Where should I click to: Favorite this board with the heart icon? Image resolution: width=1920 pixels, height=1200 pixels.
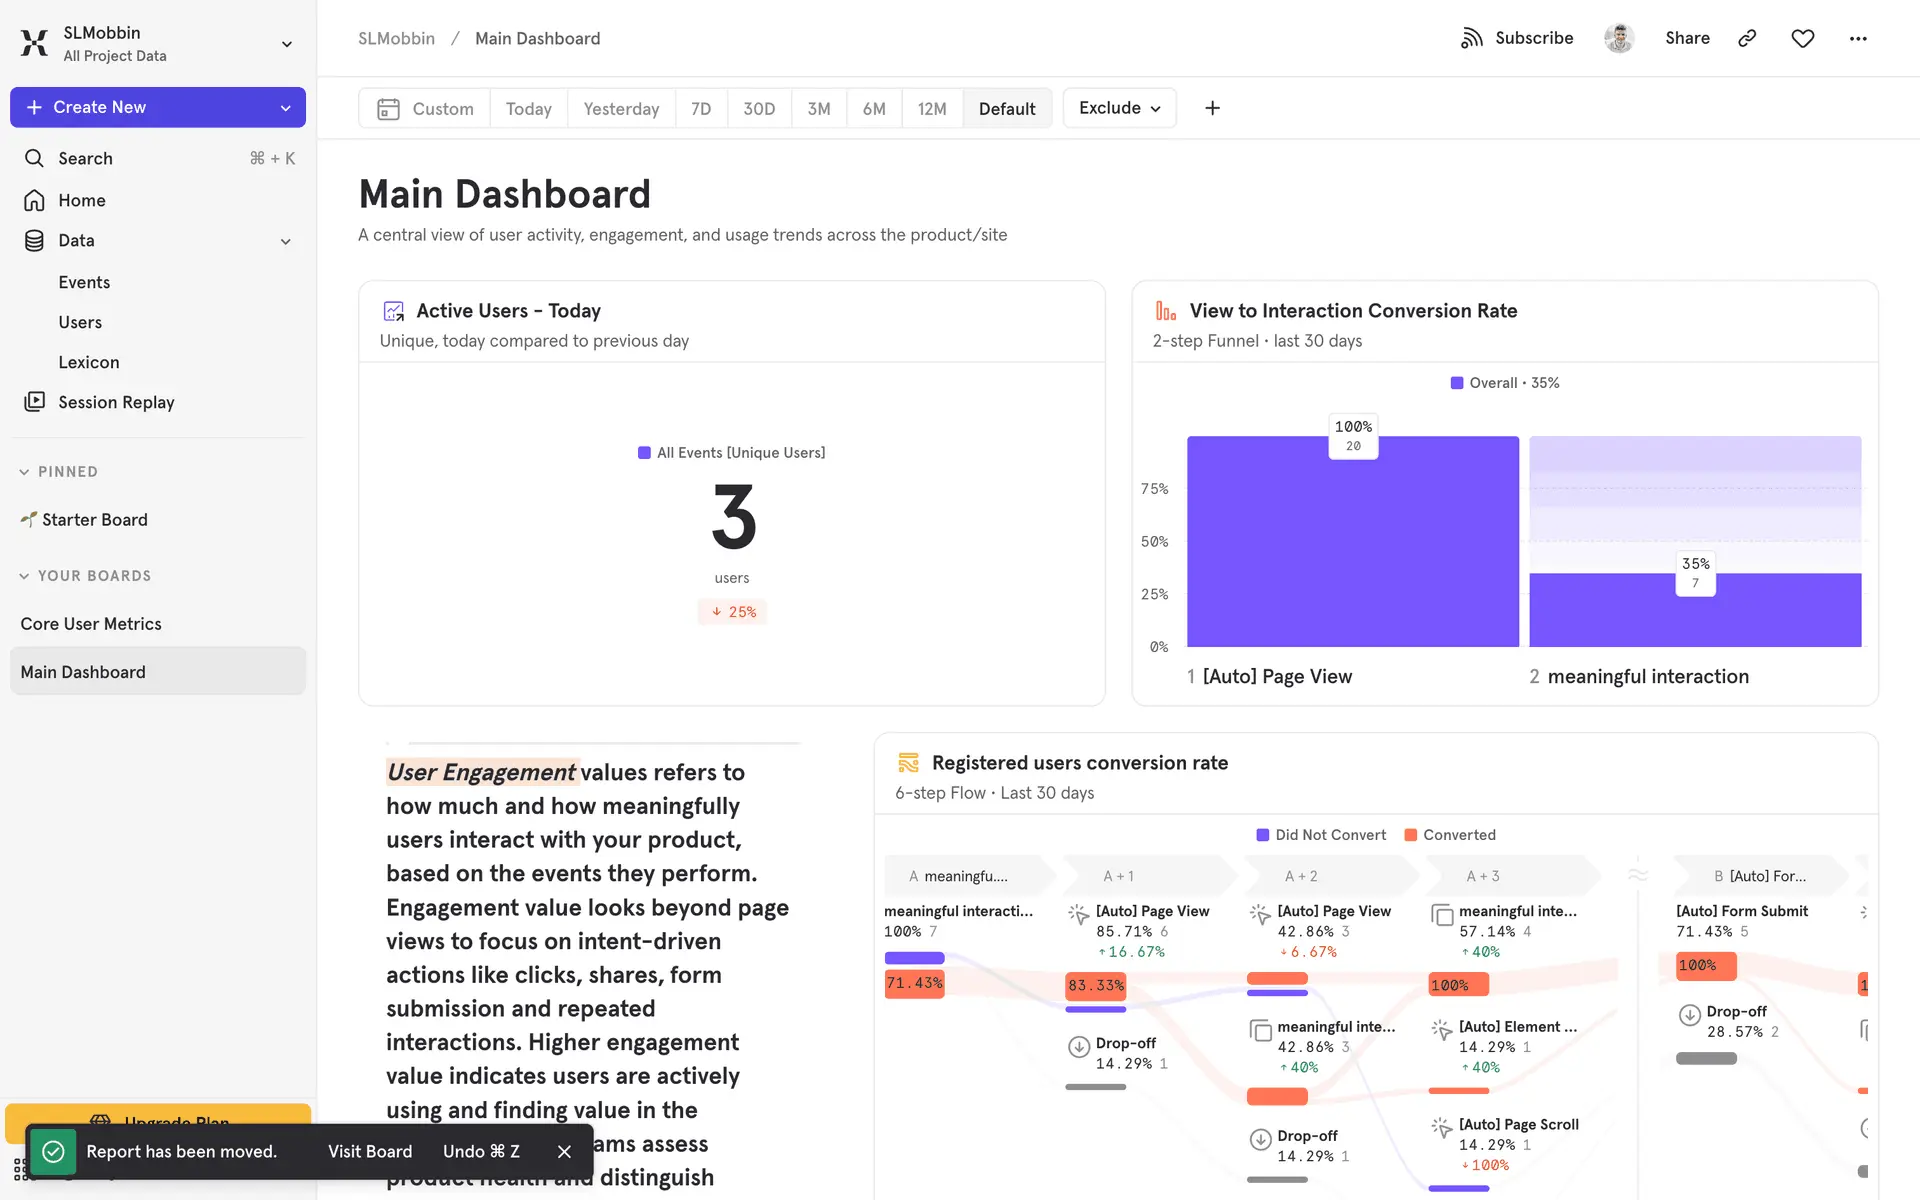click(1802, 38)
